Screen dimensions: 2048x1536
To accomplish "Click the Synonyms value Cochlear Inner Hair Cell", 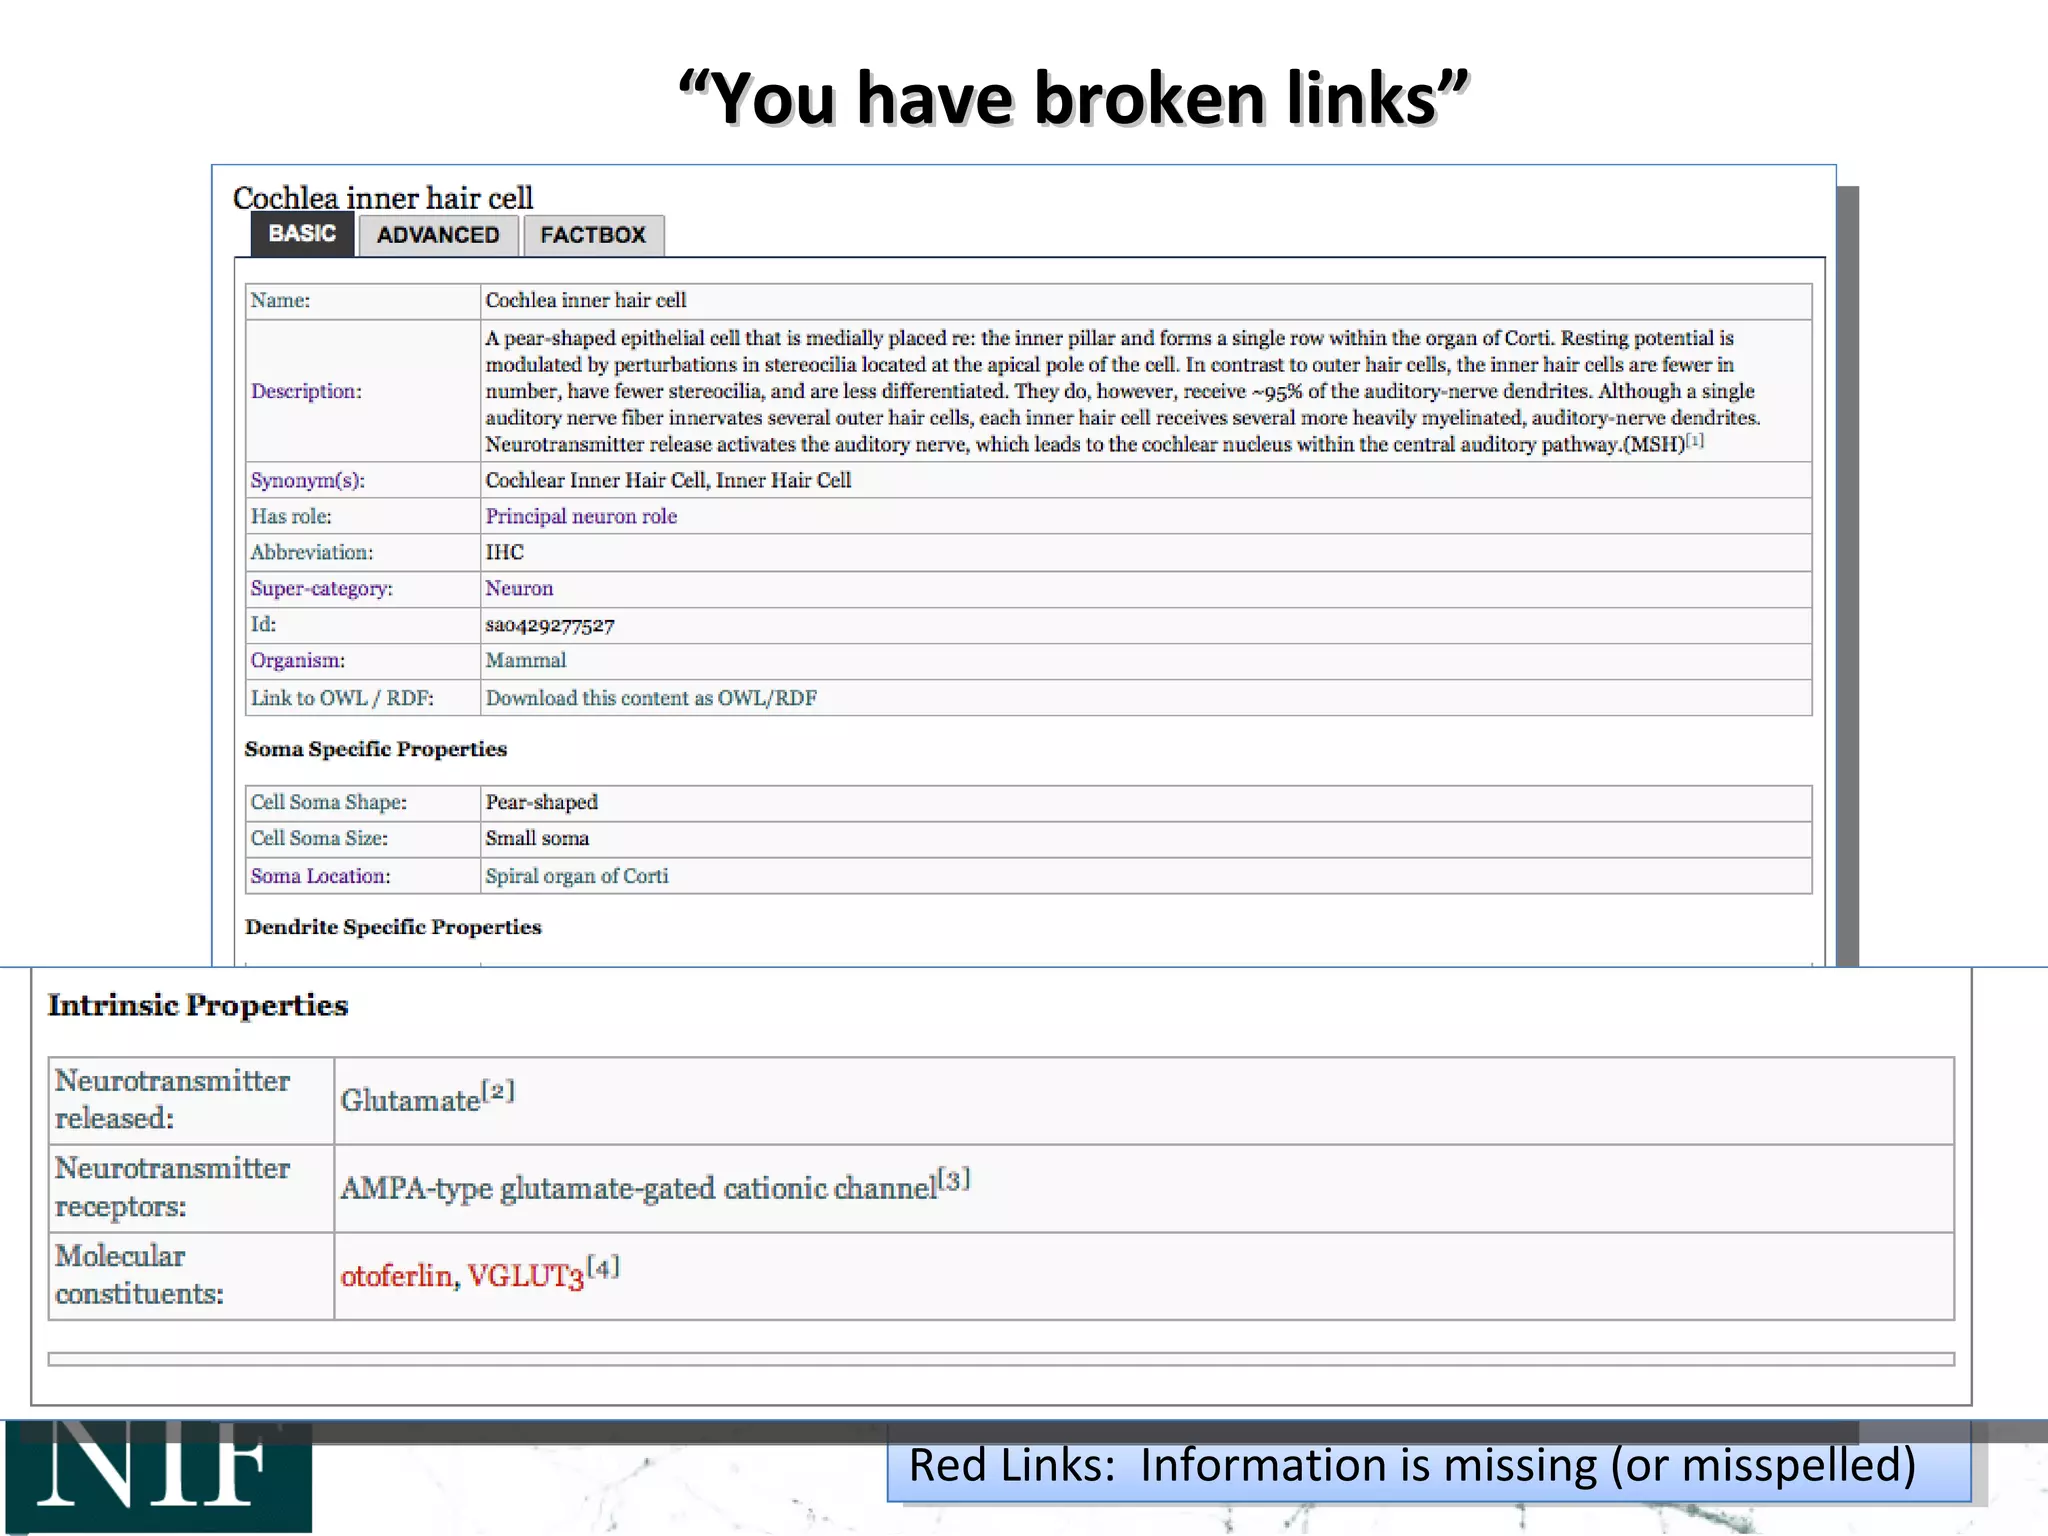I will pos(595,480).
